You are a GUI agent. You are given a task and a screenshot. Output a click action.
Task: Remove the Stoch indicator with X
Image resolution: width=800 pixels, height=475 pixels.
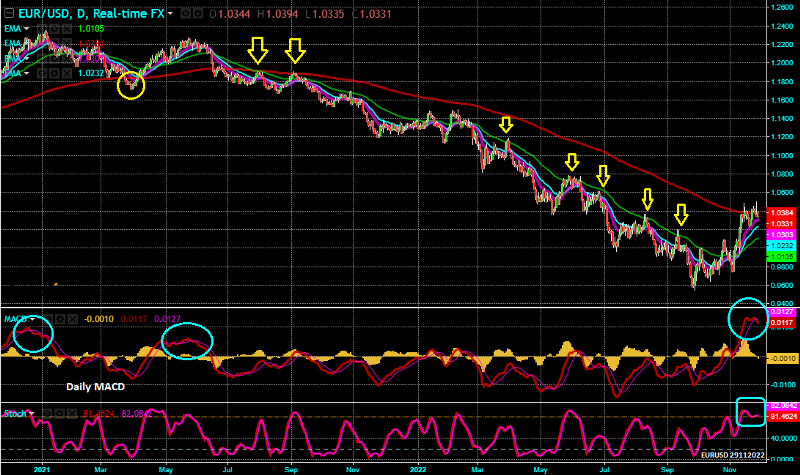coord(72,414)
